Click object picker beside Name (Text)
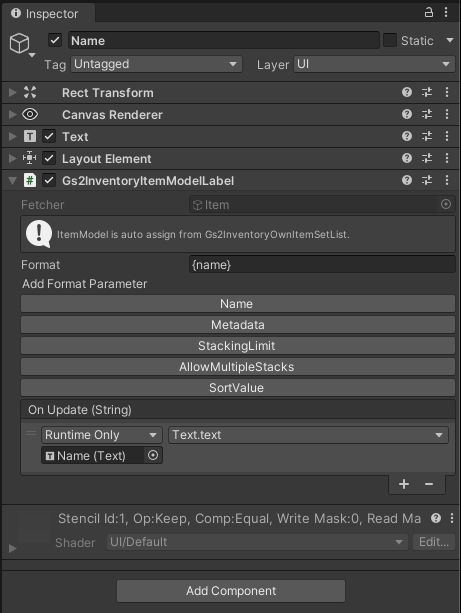 pyautogui.click(x=153, y=455)
